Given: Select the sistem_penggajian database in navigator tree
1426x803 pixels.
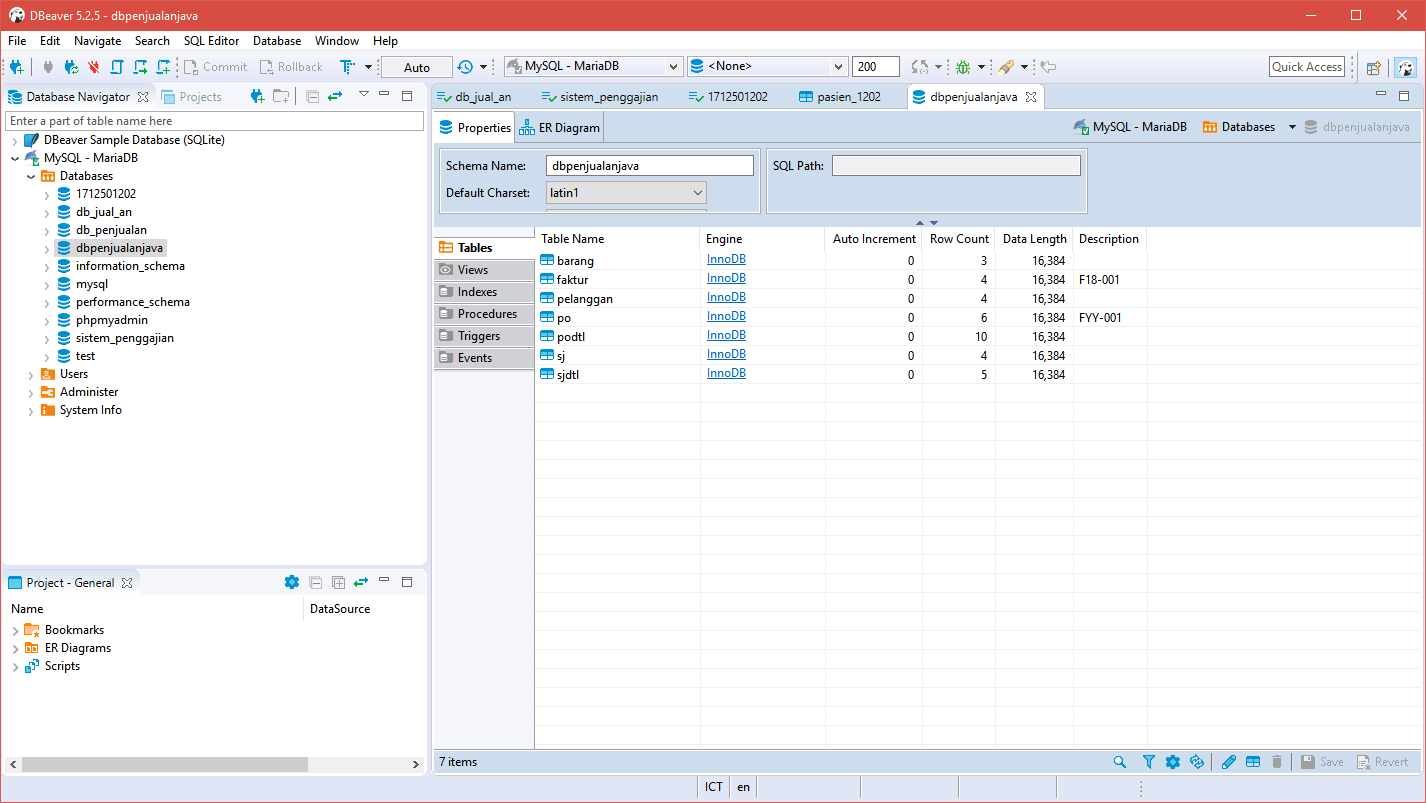Looking at the screenshot, I should coord(124,338).
